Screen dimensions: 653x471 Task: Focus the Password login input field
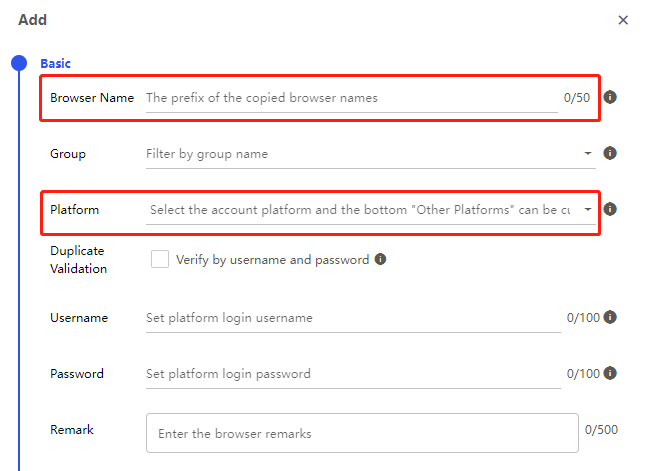pos(350,374)
